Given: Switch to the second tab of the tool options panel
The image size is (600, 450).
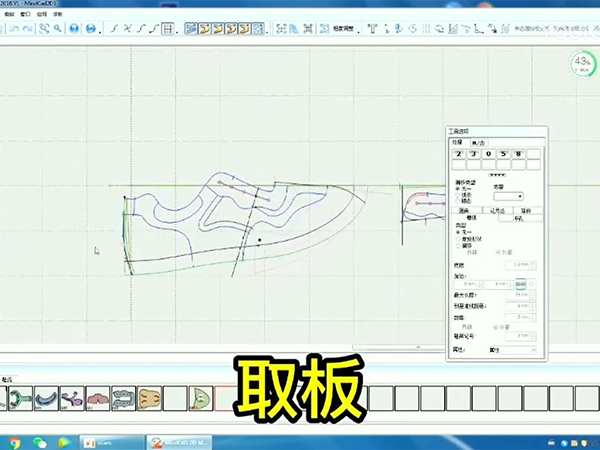Looking at the screenshot, I should (478, 143).
